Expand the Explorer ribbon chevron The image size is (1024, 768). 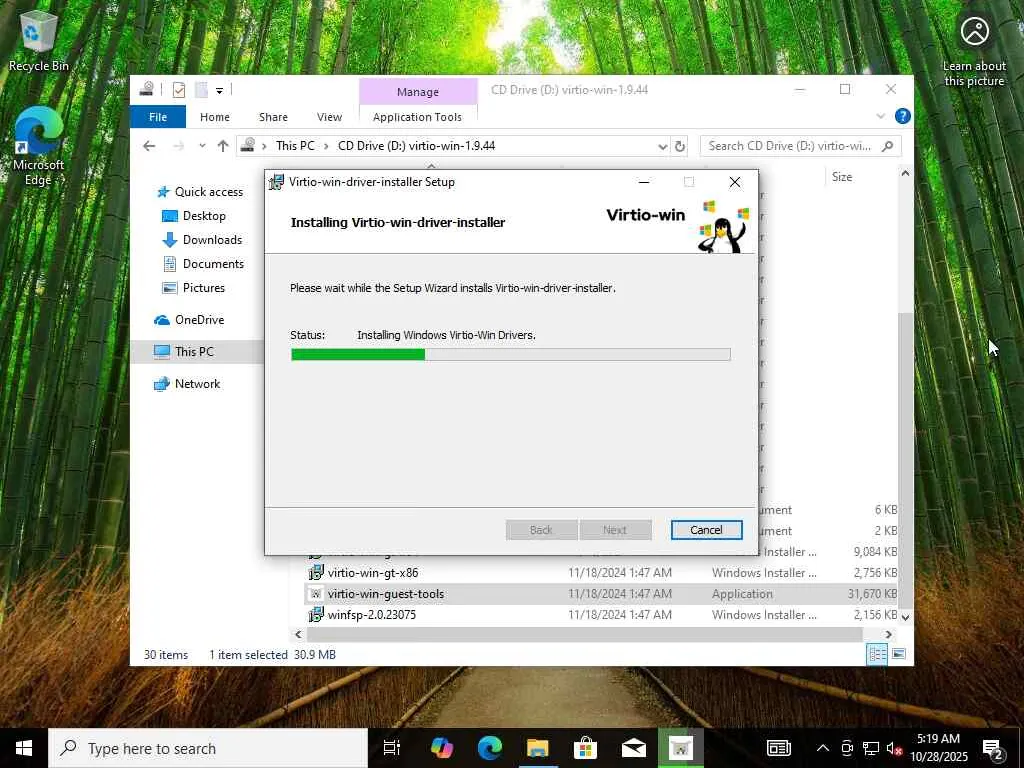click(880, 116)
